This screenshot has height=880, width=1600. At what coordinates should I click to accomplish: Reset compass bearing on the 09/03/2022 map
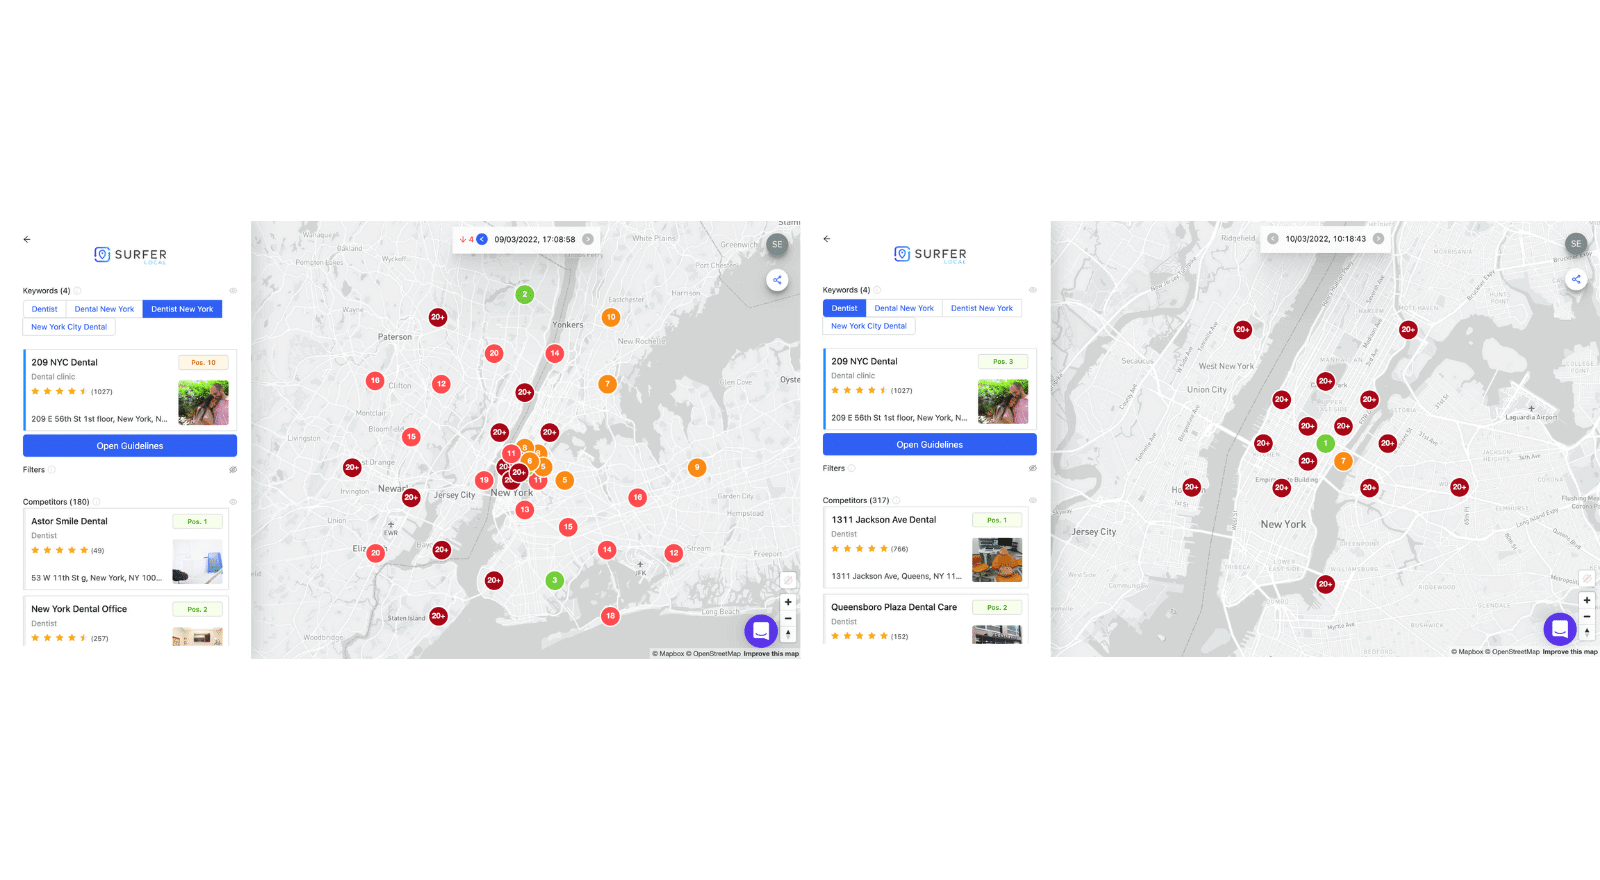click(788, 634)
